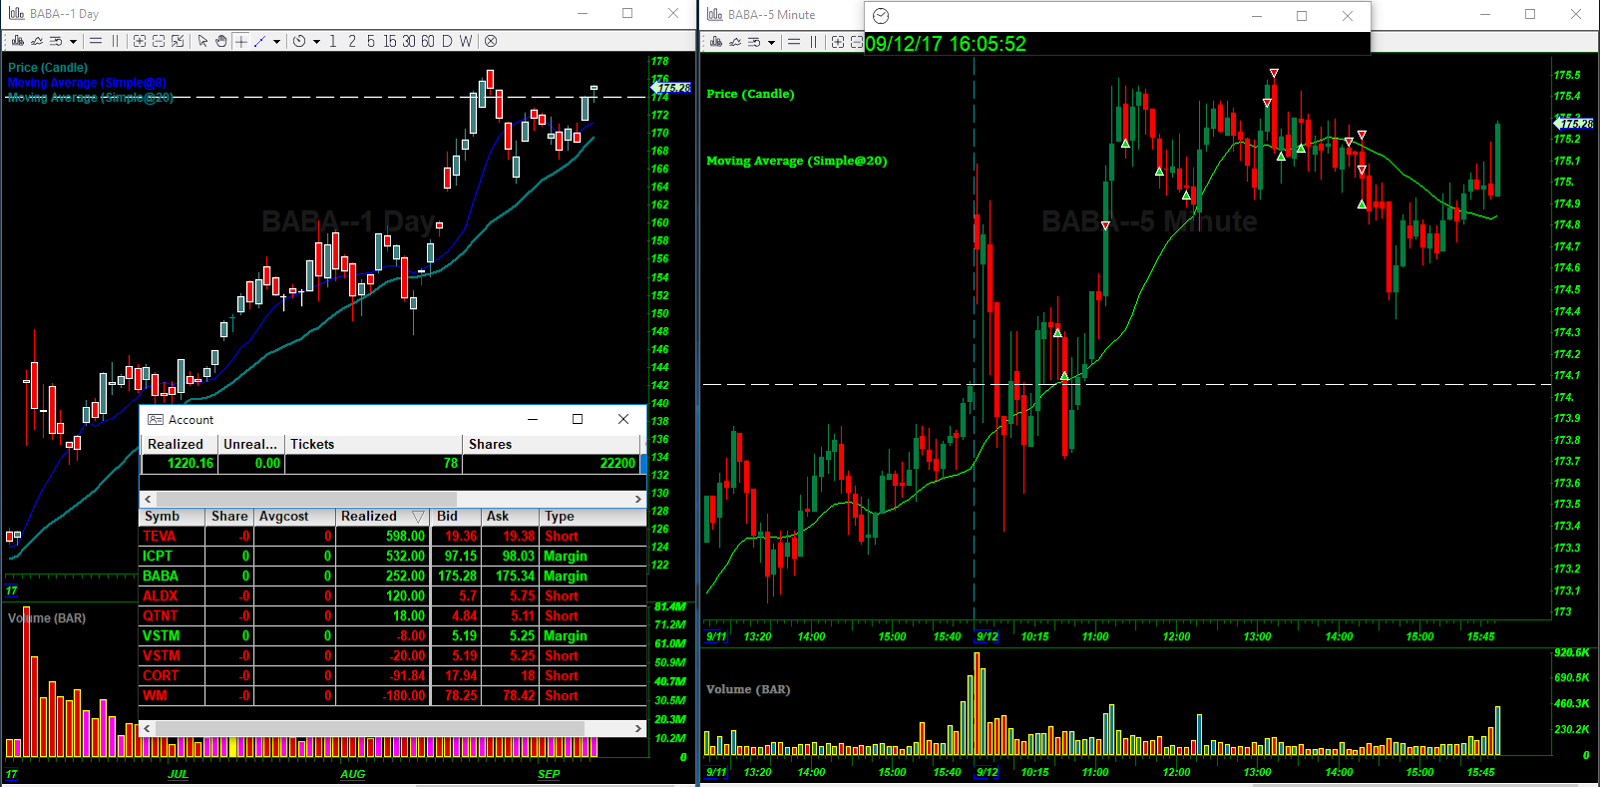
Task: Select the WM row symbol
Action: [155, 697]
